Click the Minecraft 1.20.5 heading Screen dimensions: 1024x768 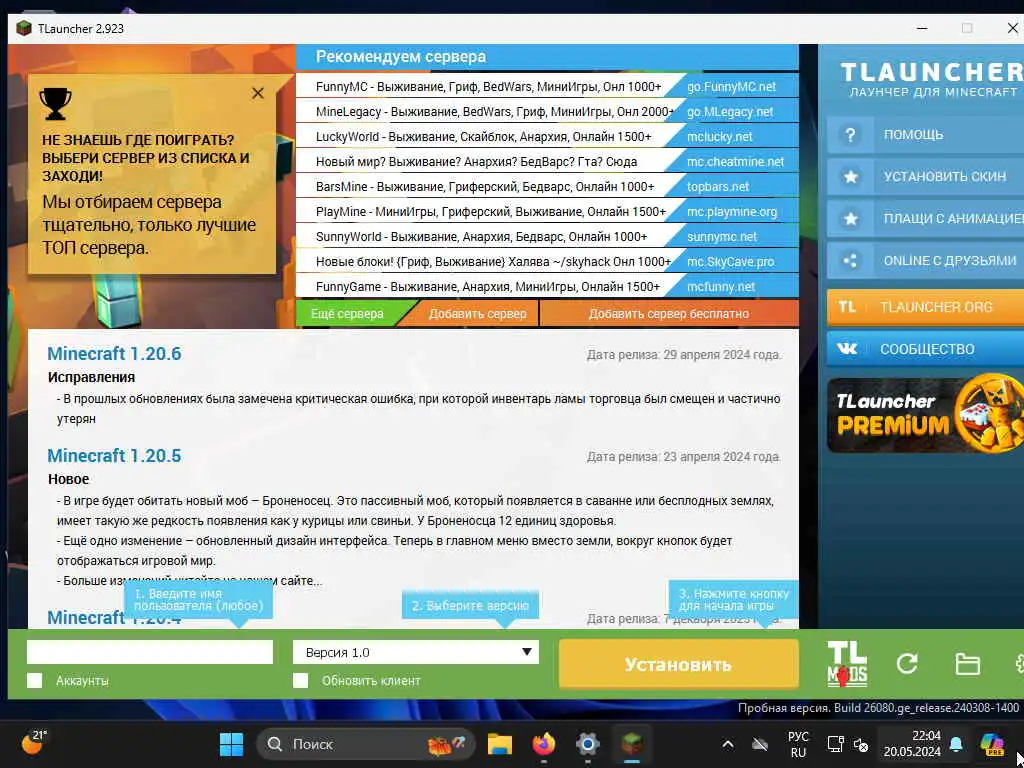coord(114,455)
